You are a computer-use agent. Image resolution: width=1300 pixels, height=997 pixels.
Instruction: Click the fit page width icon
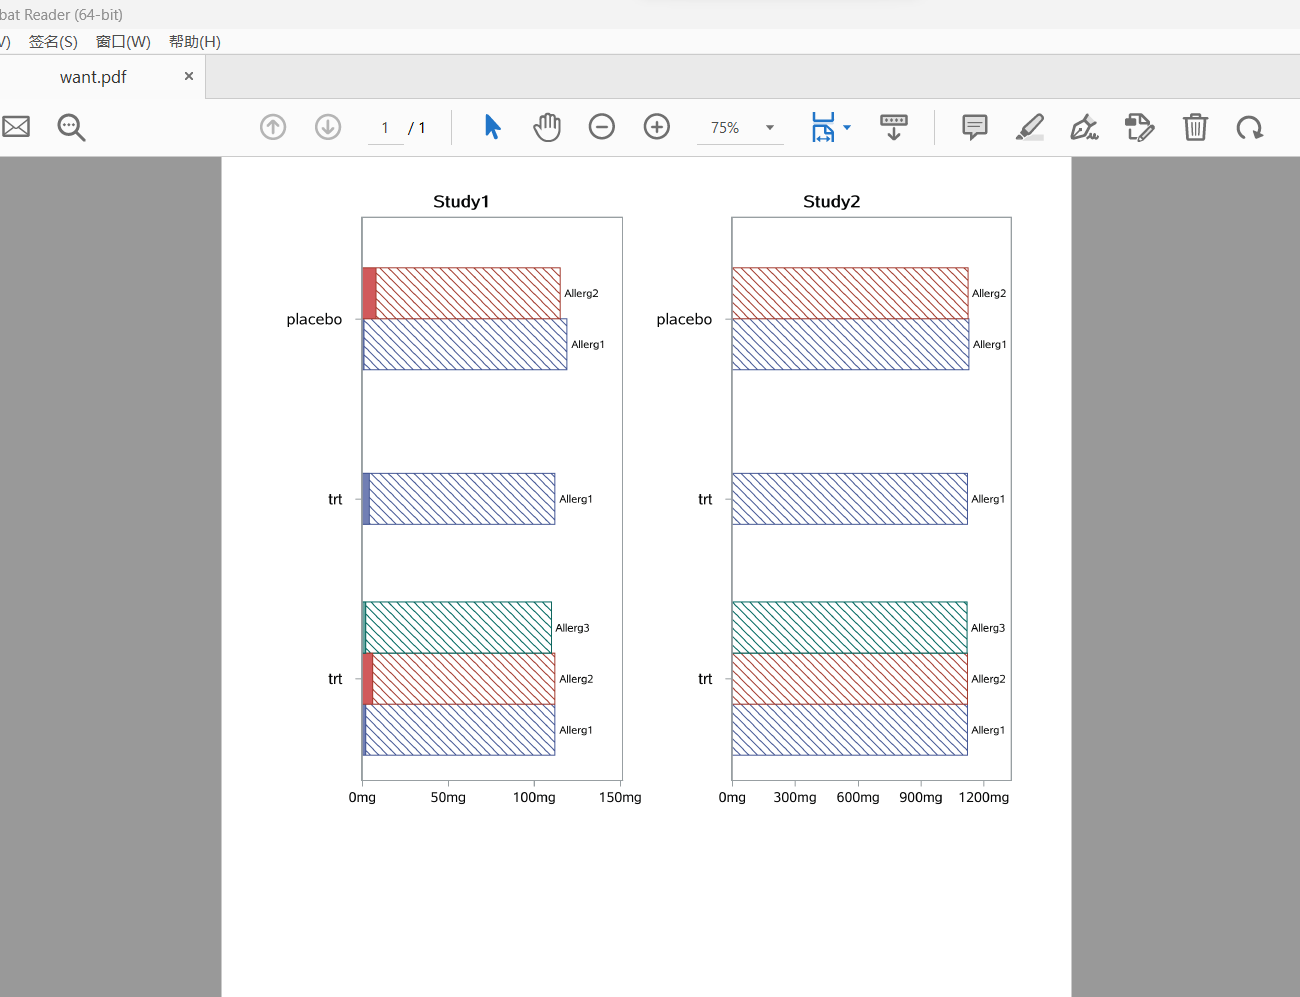(x=822, y=127)
